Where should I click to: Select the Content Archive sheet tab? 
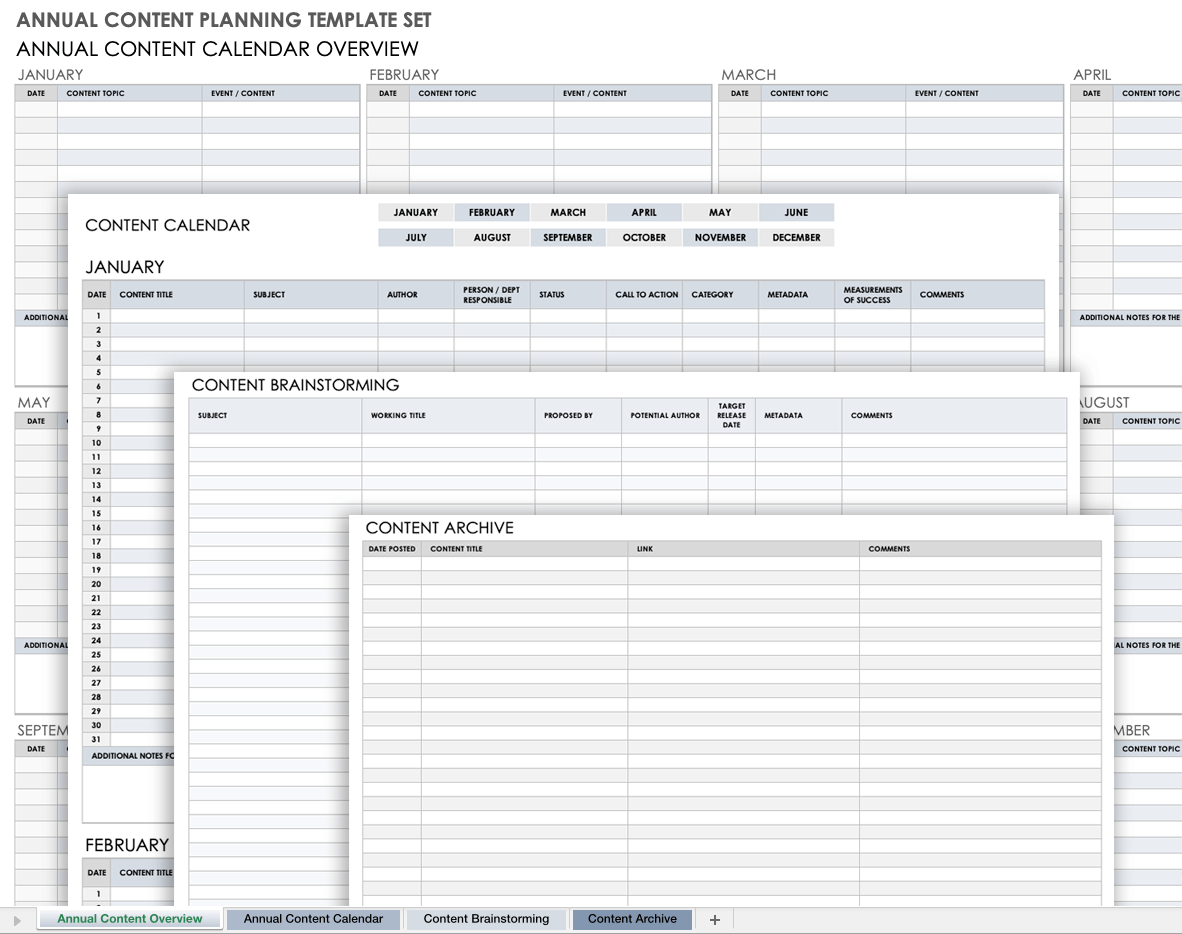click(632, 919)
